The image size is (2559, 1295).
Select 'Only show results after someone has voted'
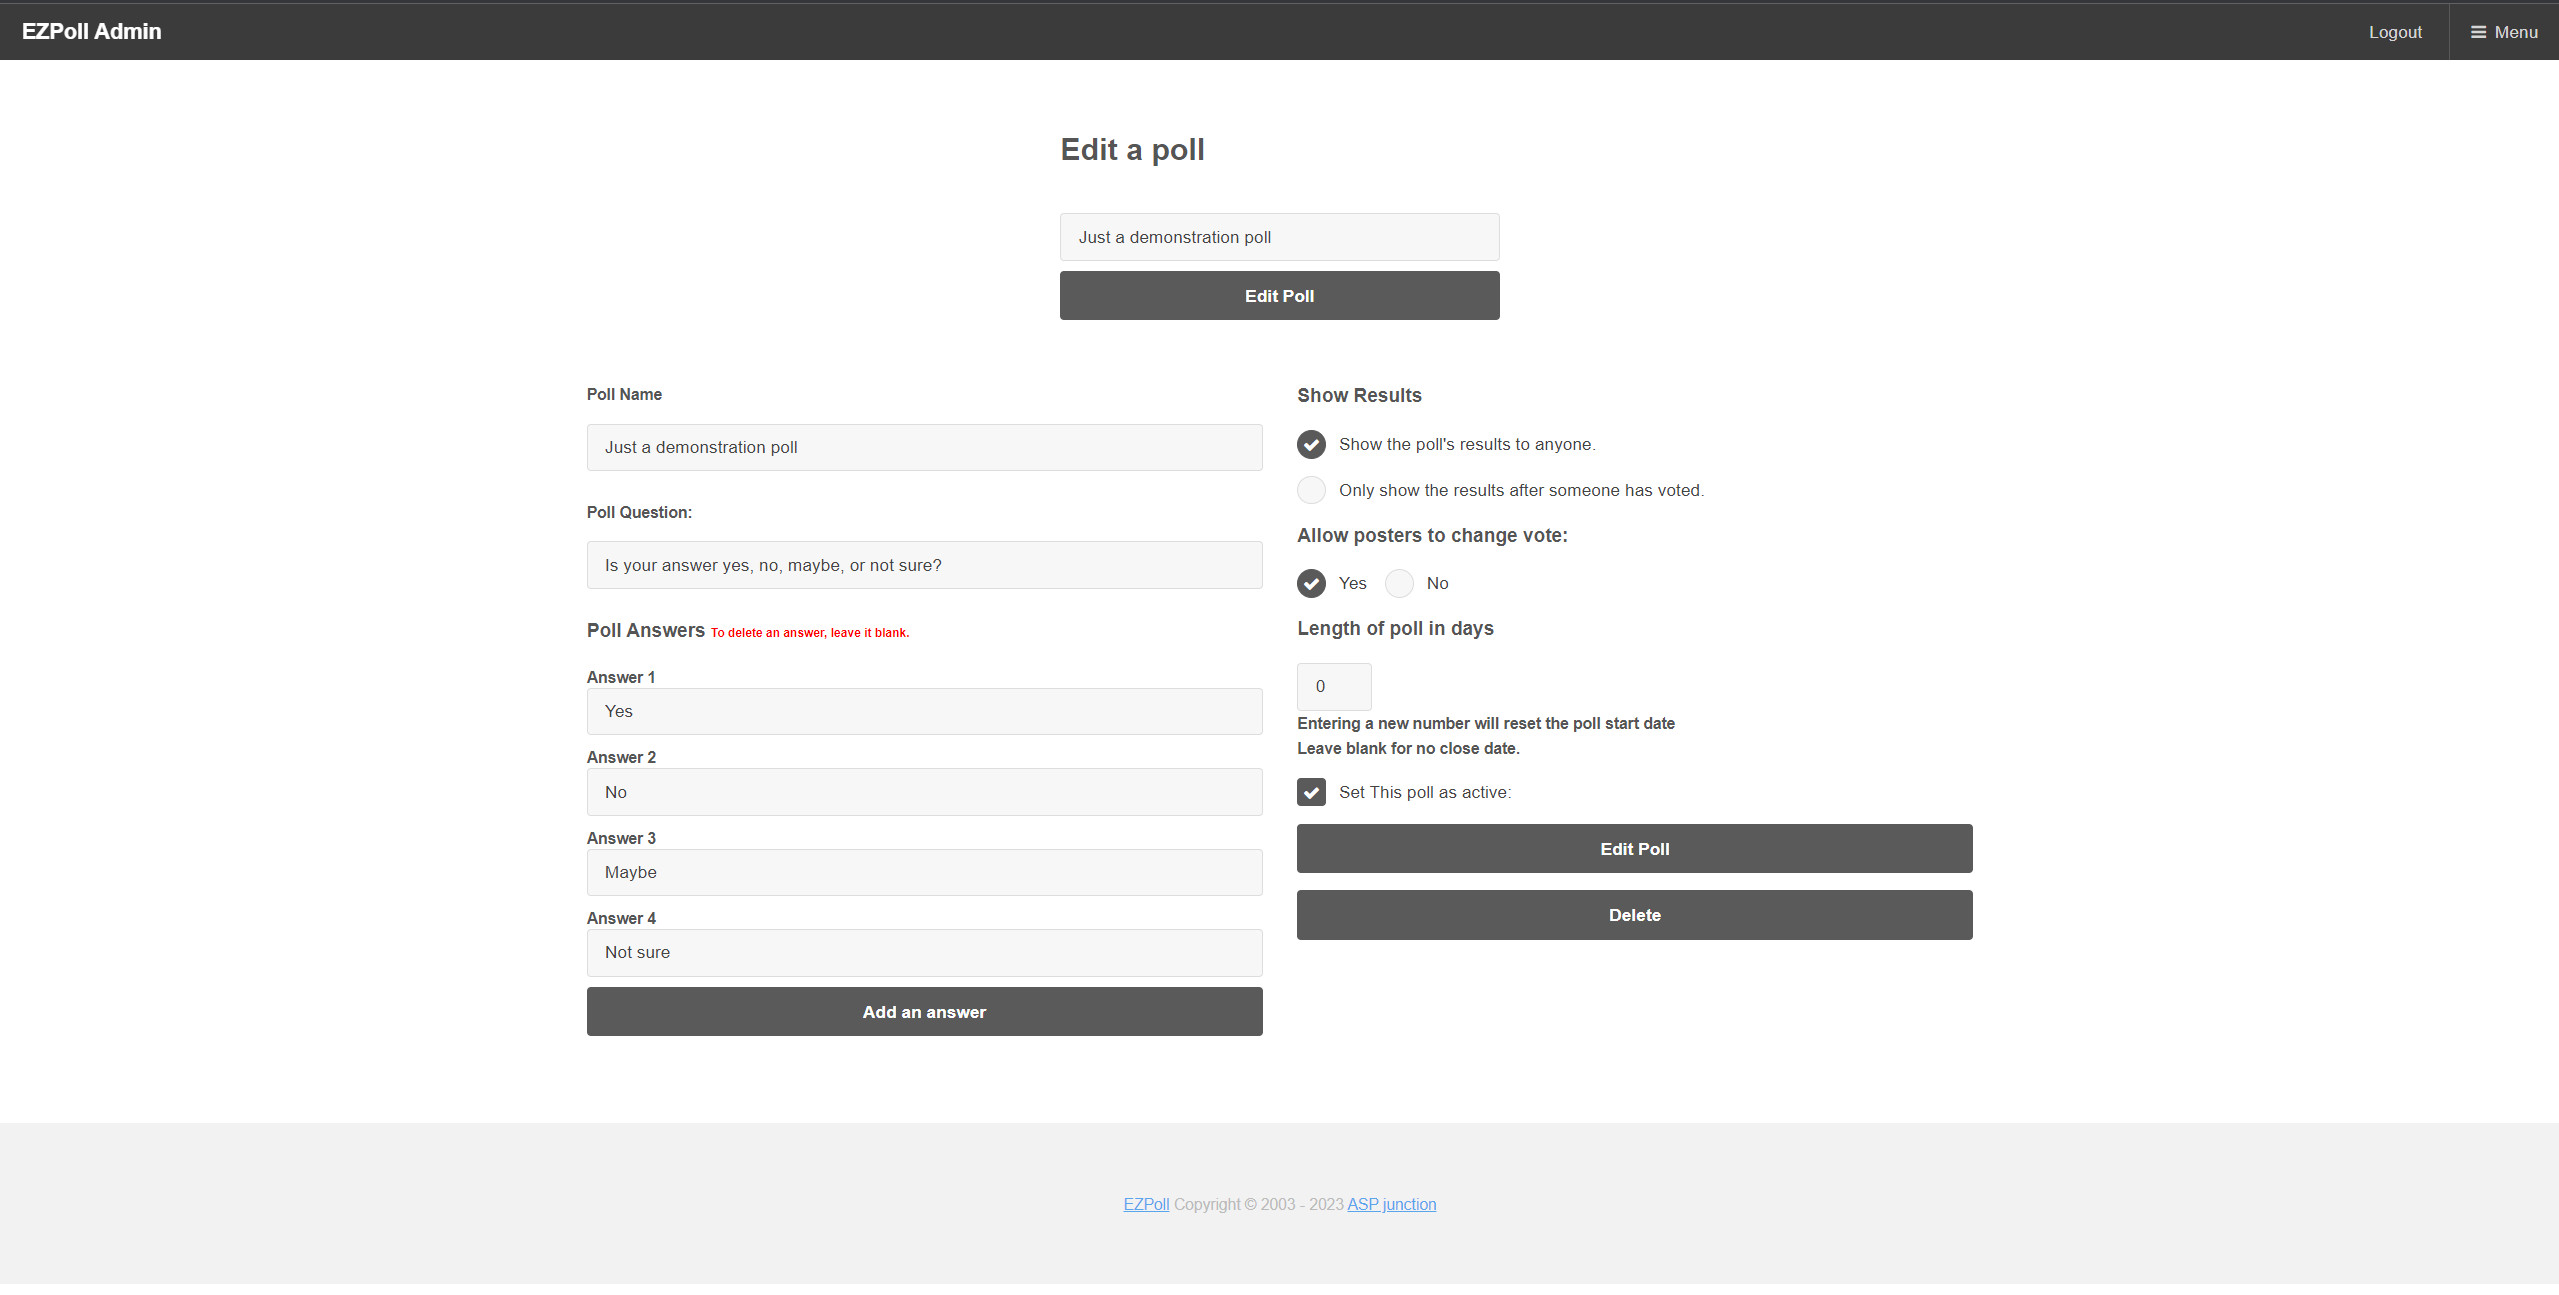pyautogui.click(x=1311, y=490)
